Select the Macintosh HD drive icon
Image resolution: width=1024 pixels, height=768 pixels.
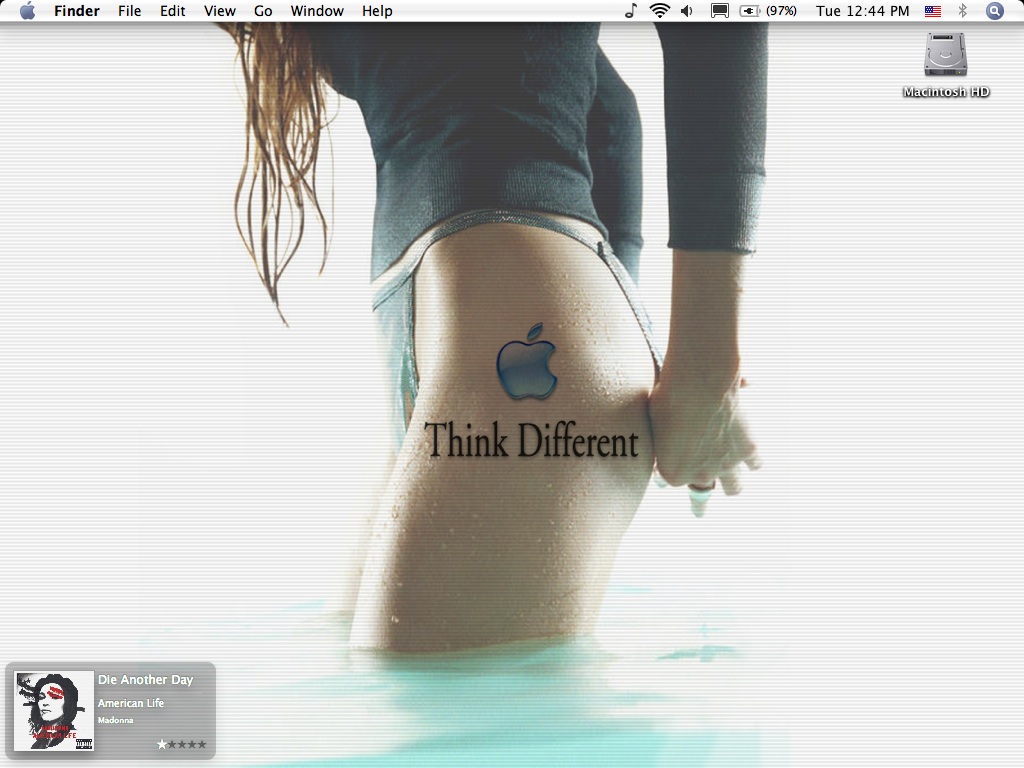[x=945, y=55]
